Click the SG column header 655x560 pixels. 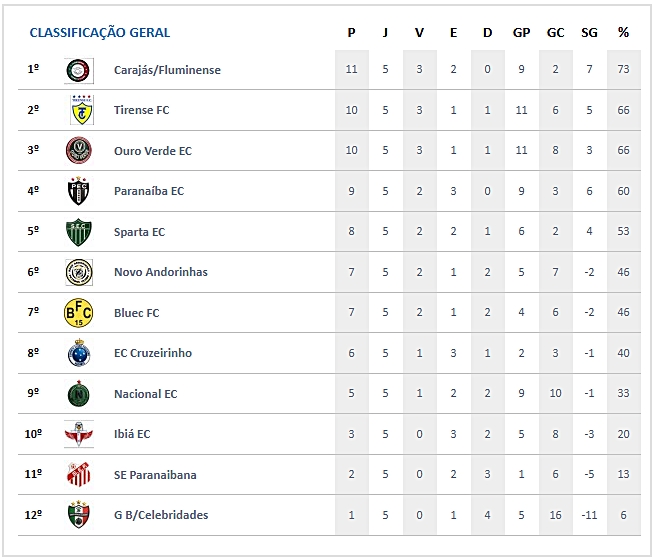click(x=589, y=32)
